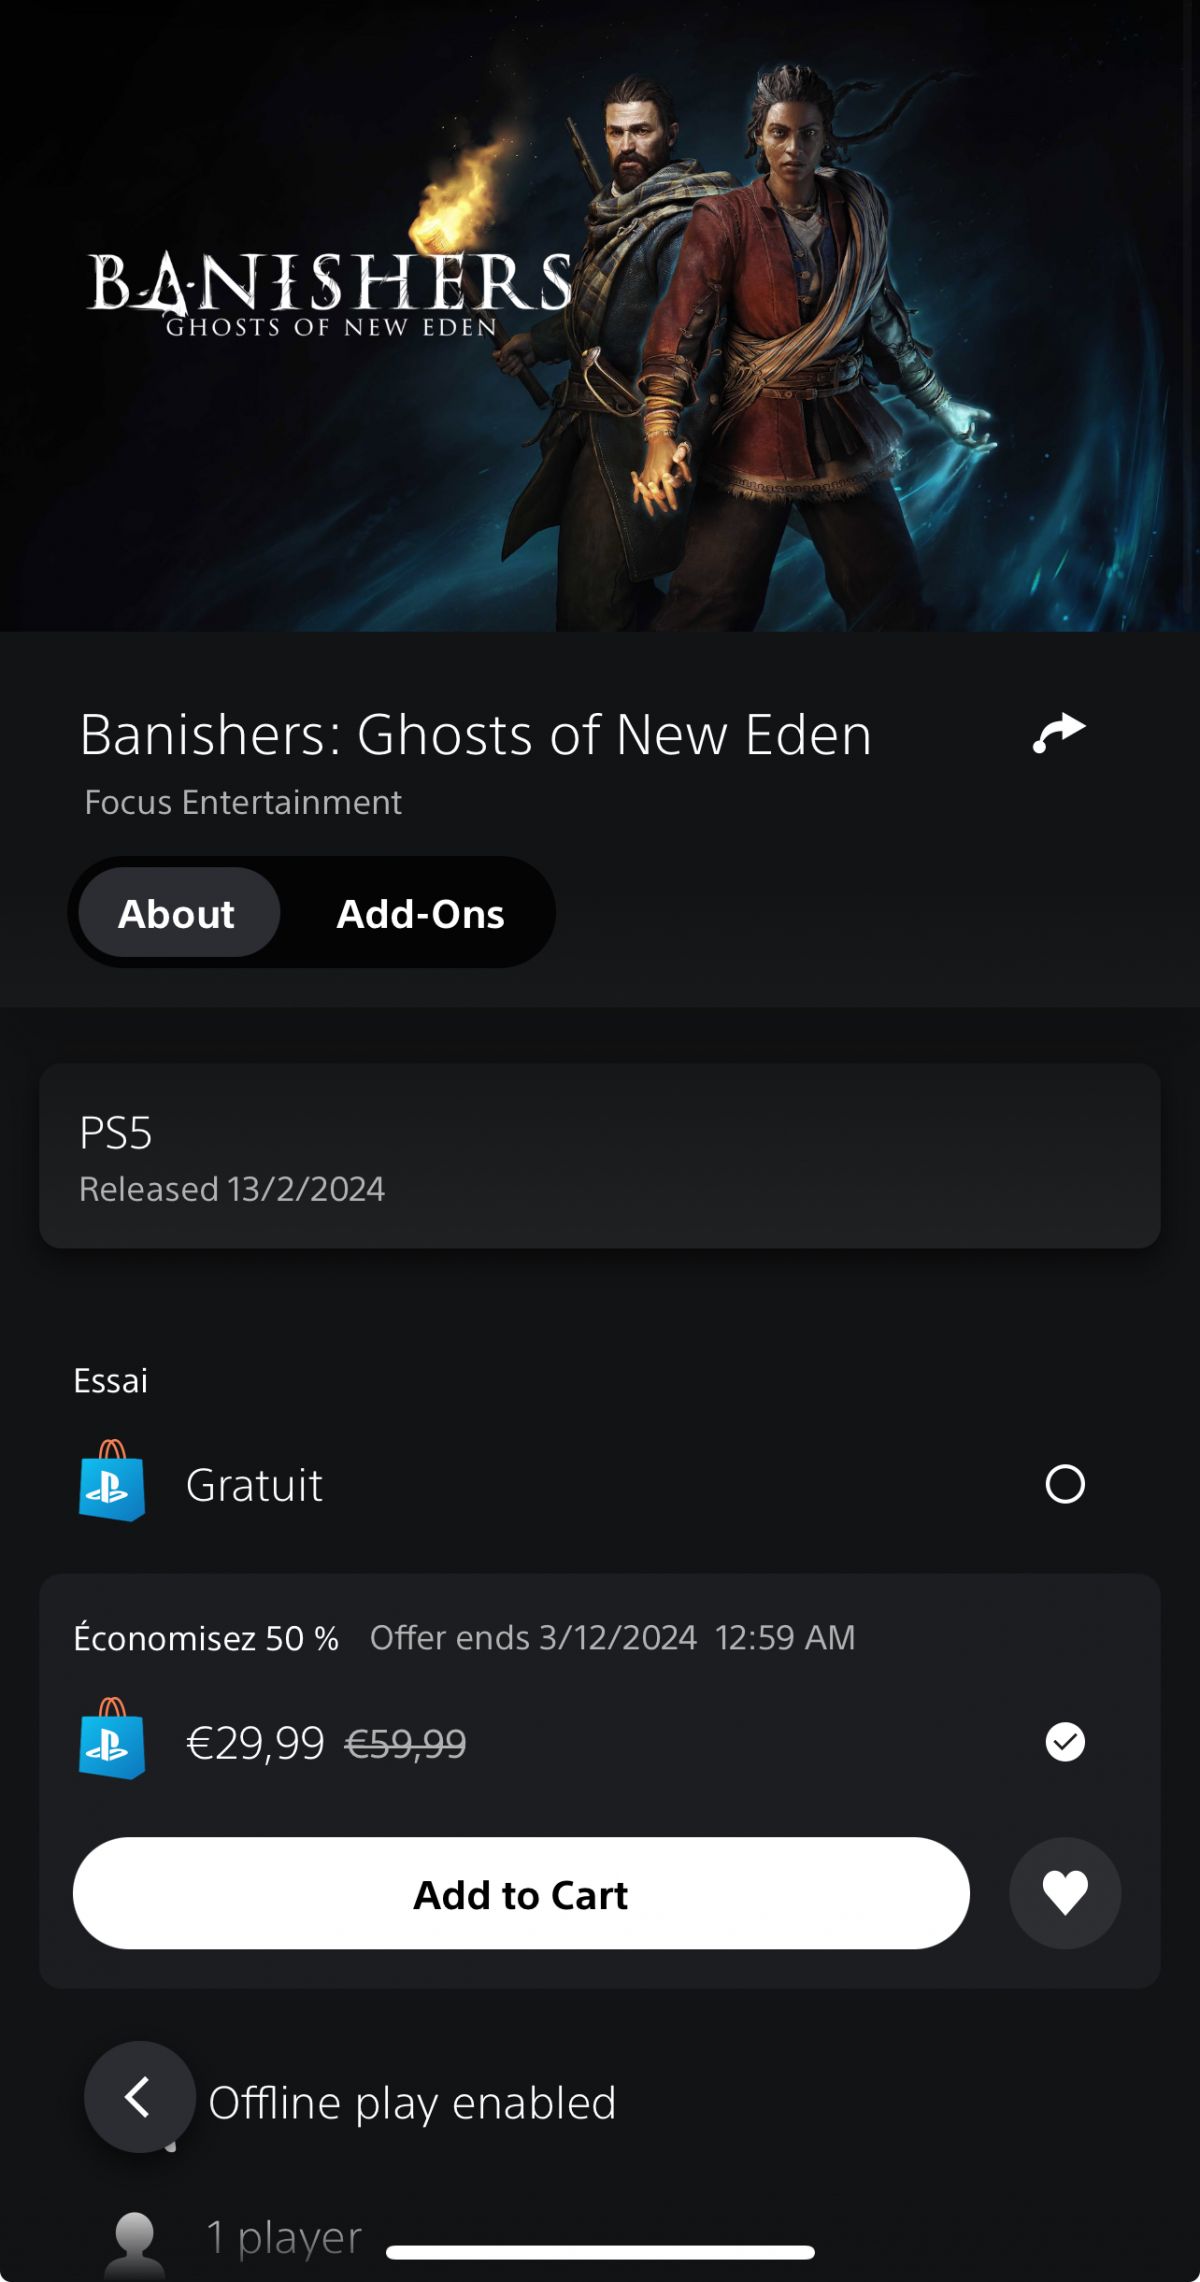Switch to the Add-Ons tab
1200x2282 pixels.
point(420,914)
